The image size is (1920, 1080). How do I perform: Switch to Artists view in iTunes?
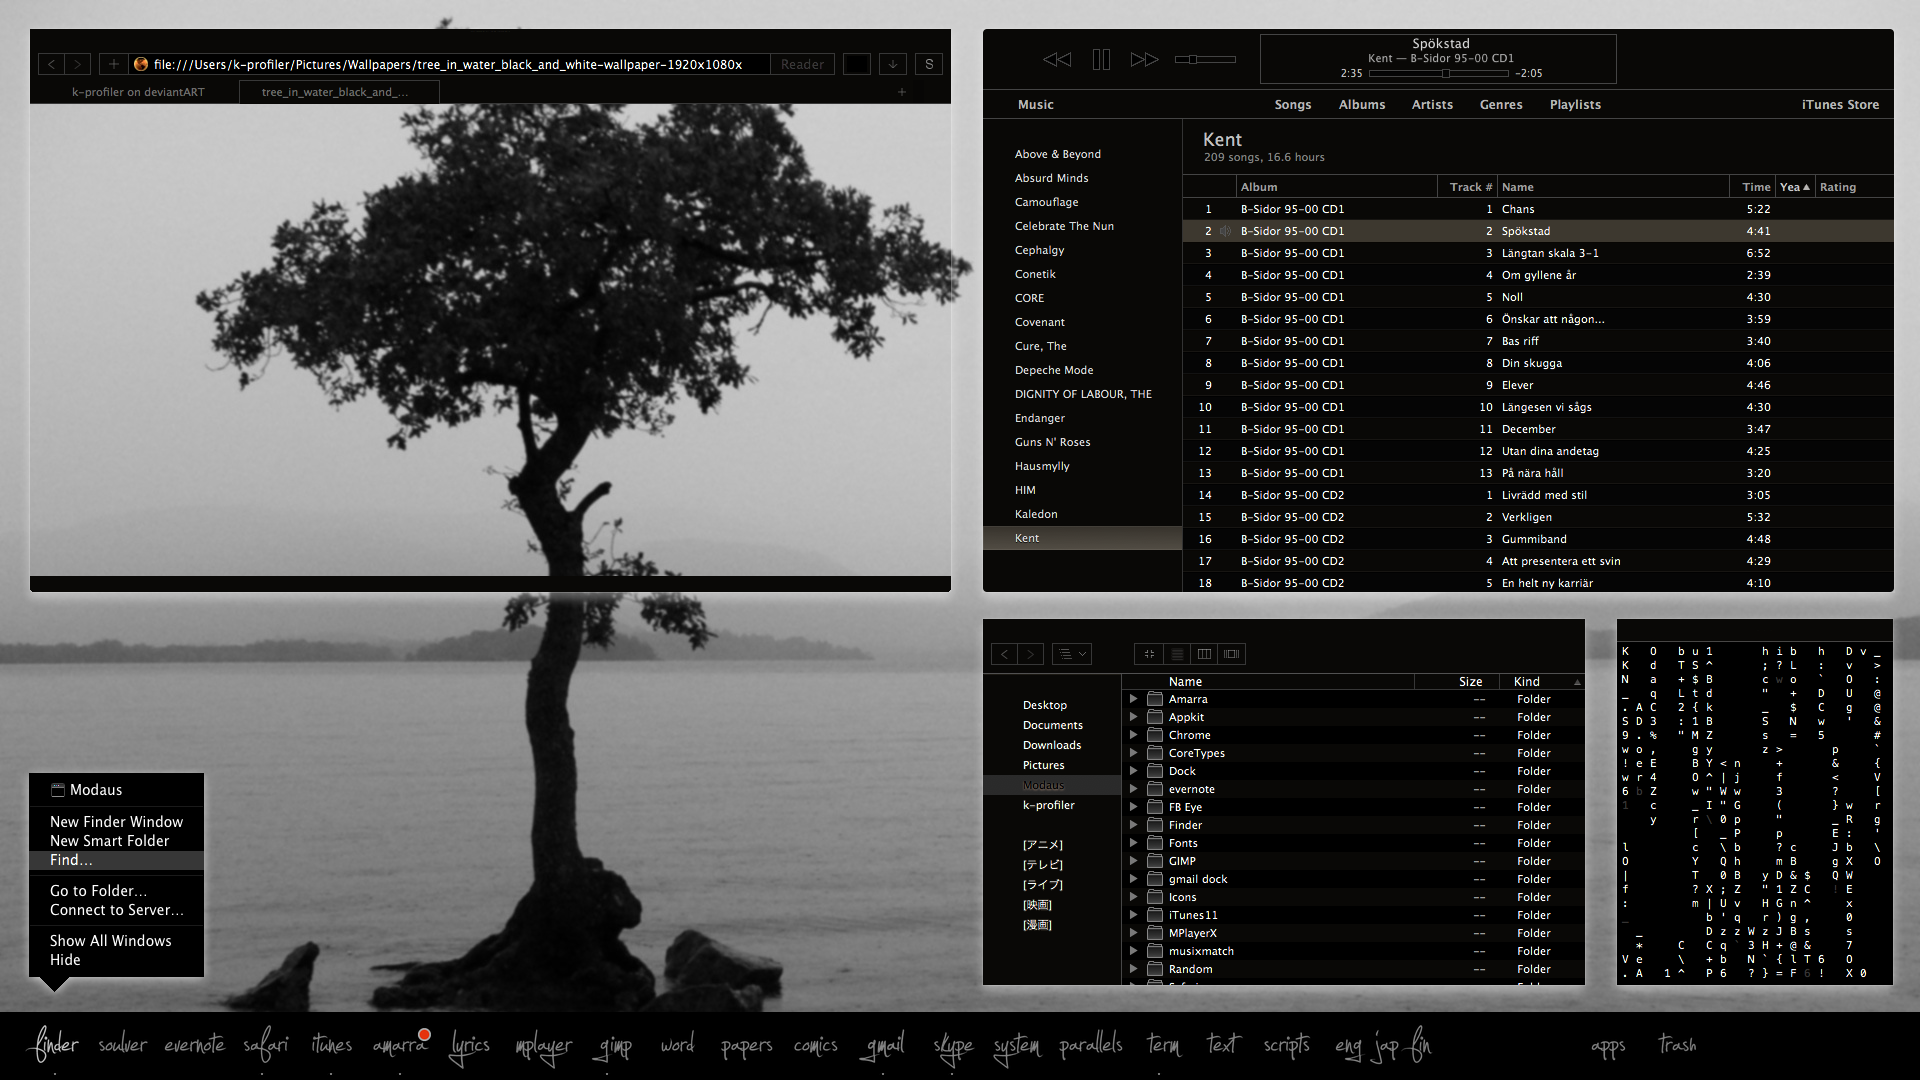coord(1432,105)
